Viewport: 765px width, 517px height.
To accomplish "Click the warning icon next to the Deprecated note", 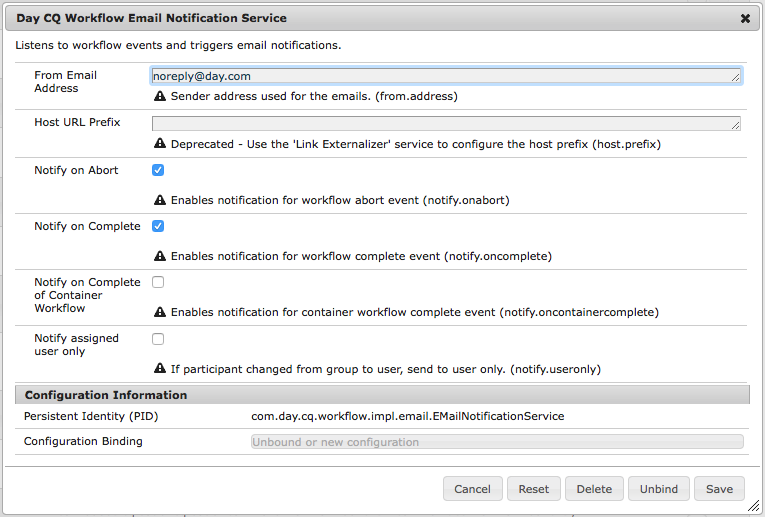I will [x=159, y=144].
